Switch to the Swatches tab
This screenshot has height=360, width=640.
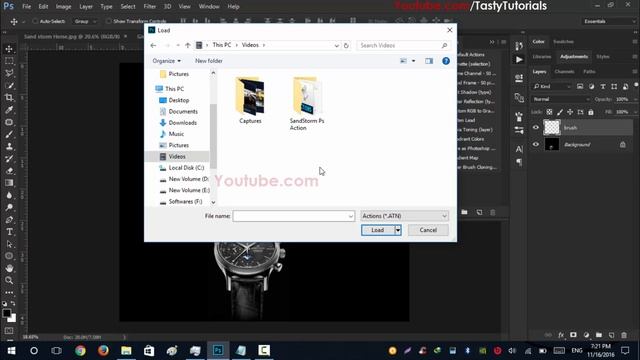click(x=563, y=42)
